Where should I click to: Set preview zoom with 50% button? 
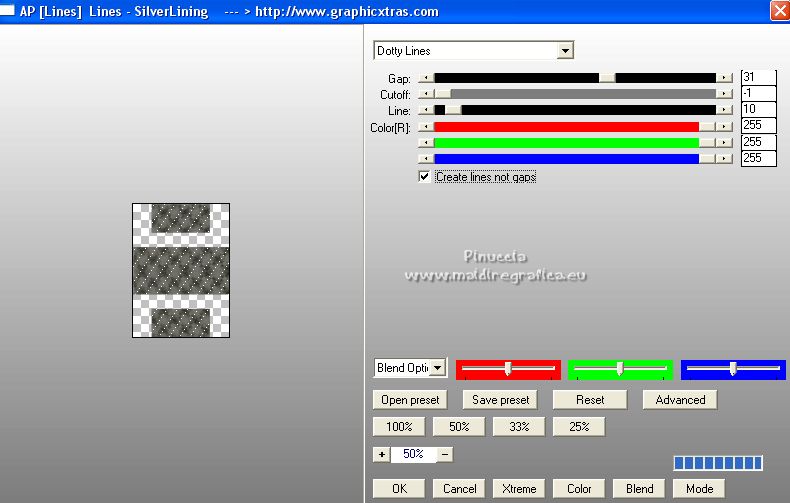coord(459,426)
